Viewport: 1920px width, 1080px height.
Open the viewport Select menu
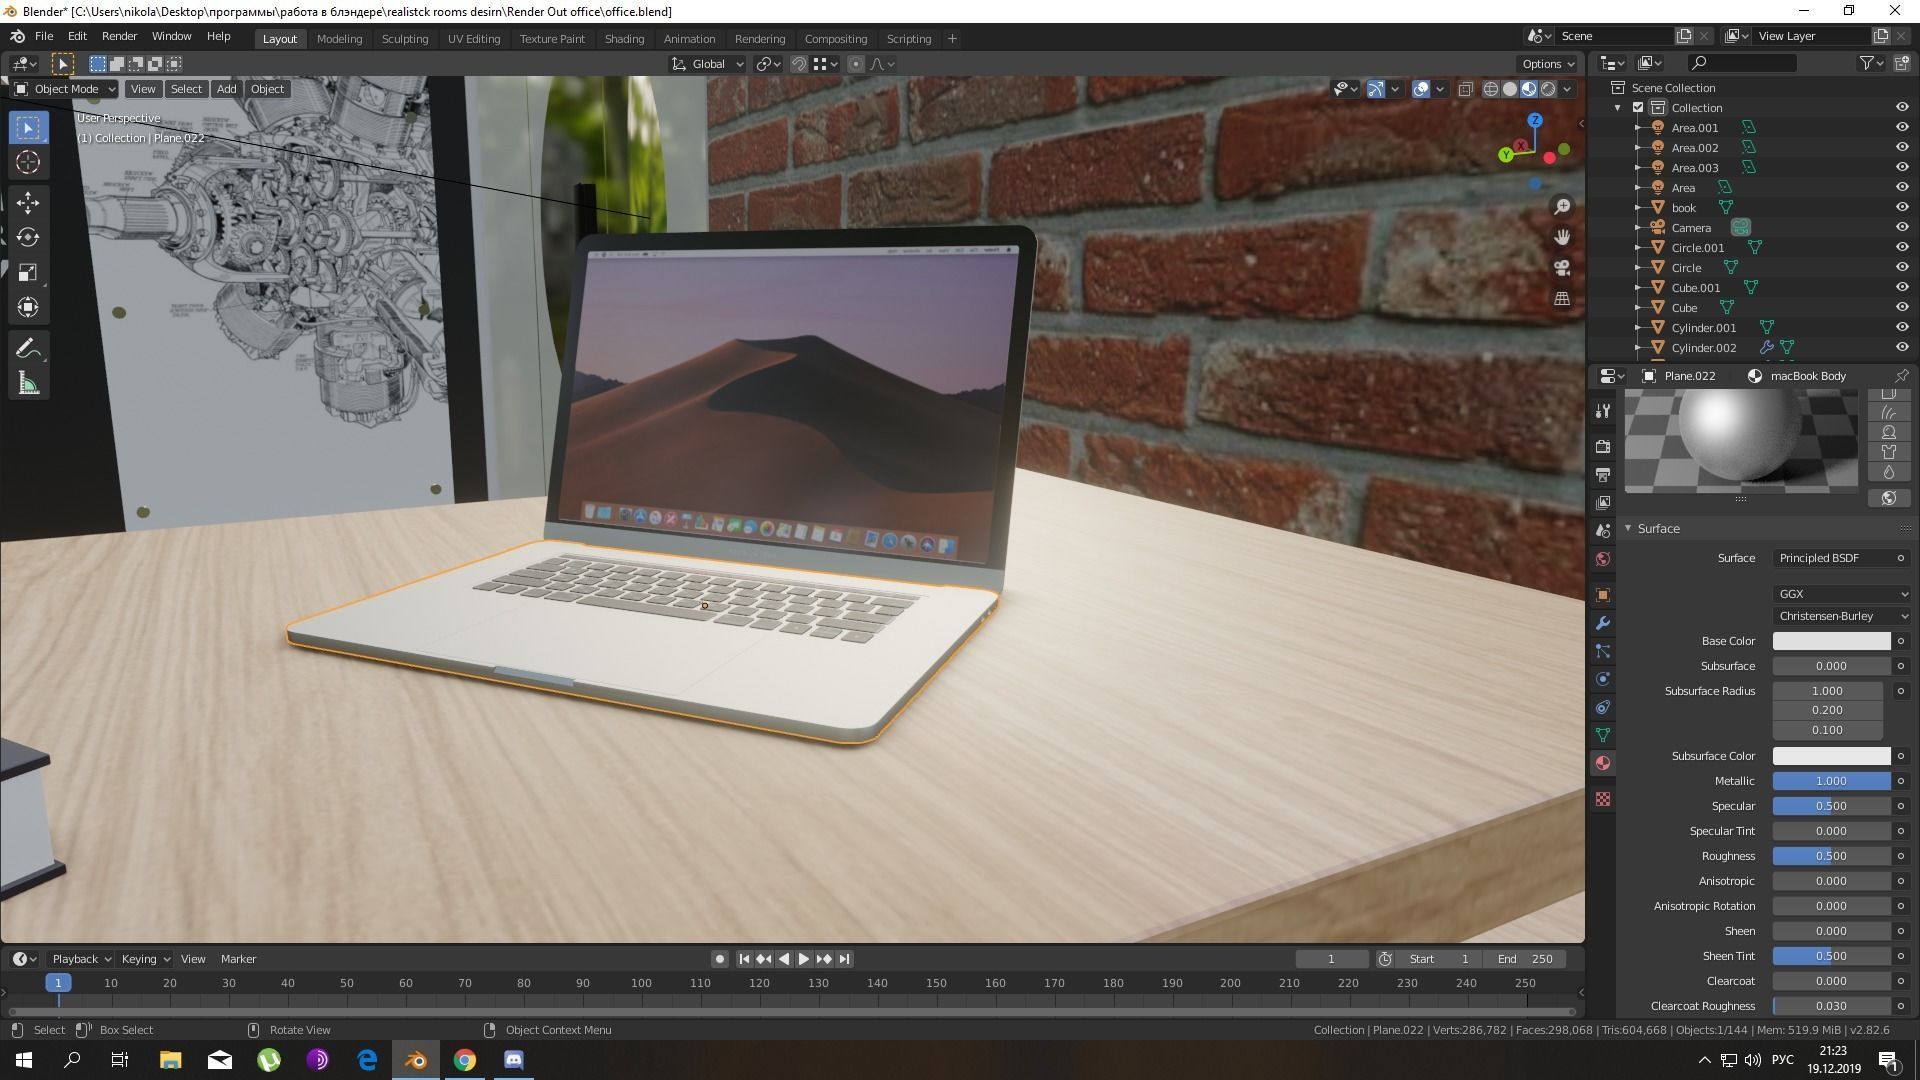186,89
